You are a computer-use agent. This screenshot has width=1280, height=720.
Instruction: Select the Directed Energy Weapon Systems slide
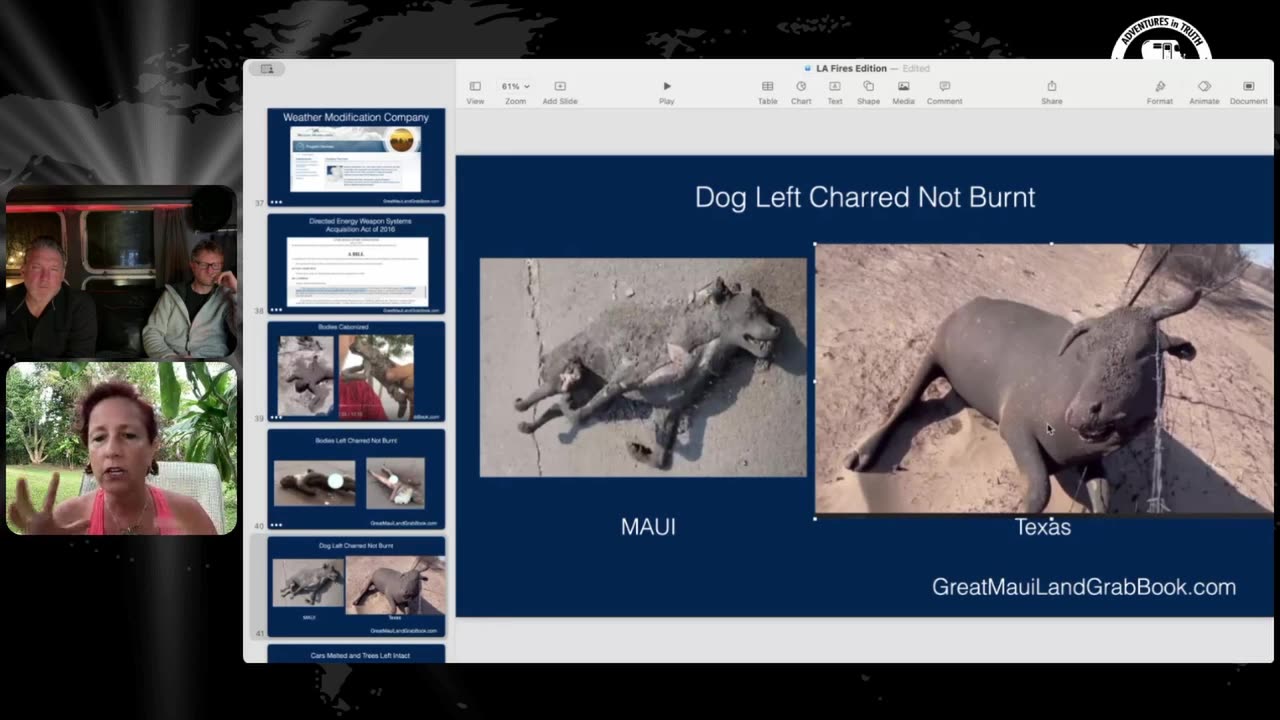356,264
